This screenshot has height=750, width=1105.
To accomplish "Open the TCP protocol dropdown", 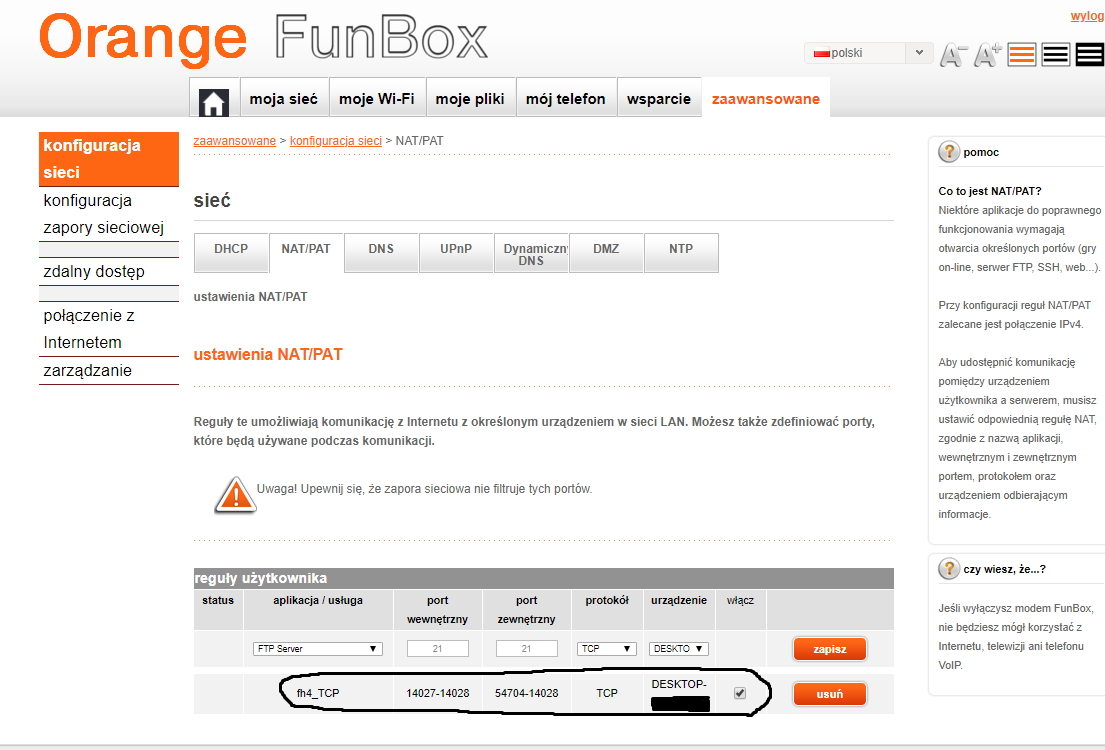I will (606, 648).
